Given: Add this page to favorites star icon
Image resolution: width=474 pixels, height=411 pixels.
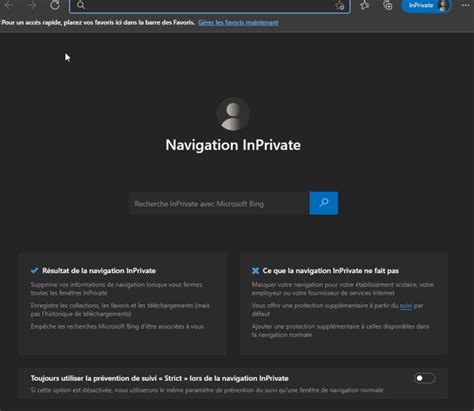Looking at the screenshot, I should (x=340, y=6).
